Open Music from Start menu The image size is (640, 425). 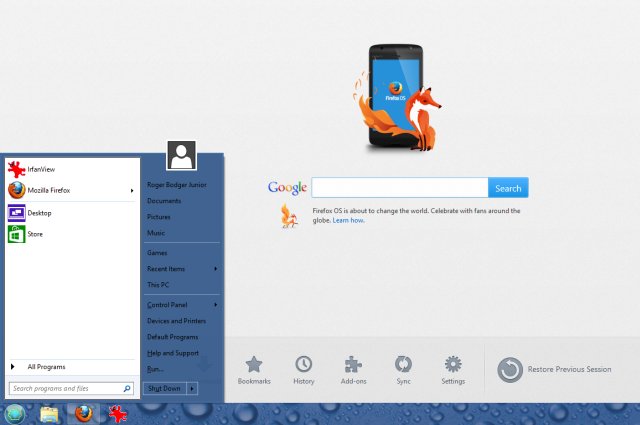(x=156, y=233)
